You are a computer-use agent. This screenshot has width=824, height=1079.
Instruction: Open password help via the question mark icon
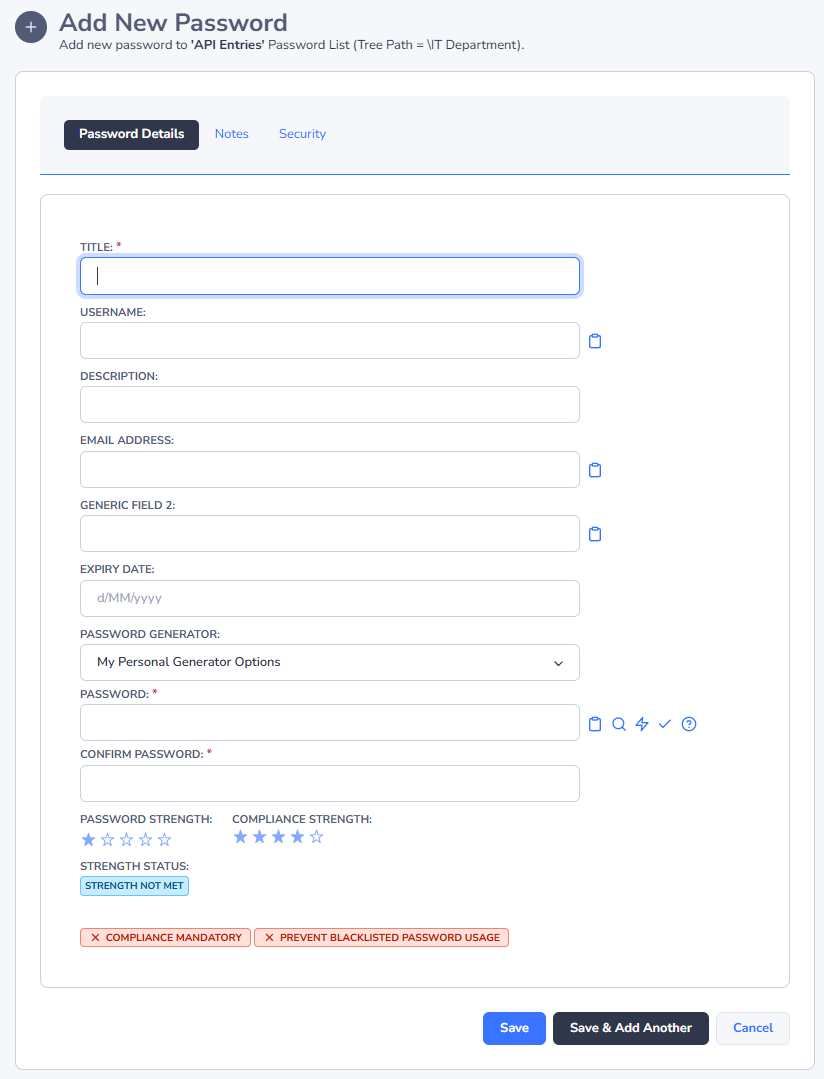point(689,723)
